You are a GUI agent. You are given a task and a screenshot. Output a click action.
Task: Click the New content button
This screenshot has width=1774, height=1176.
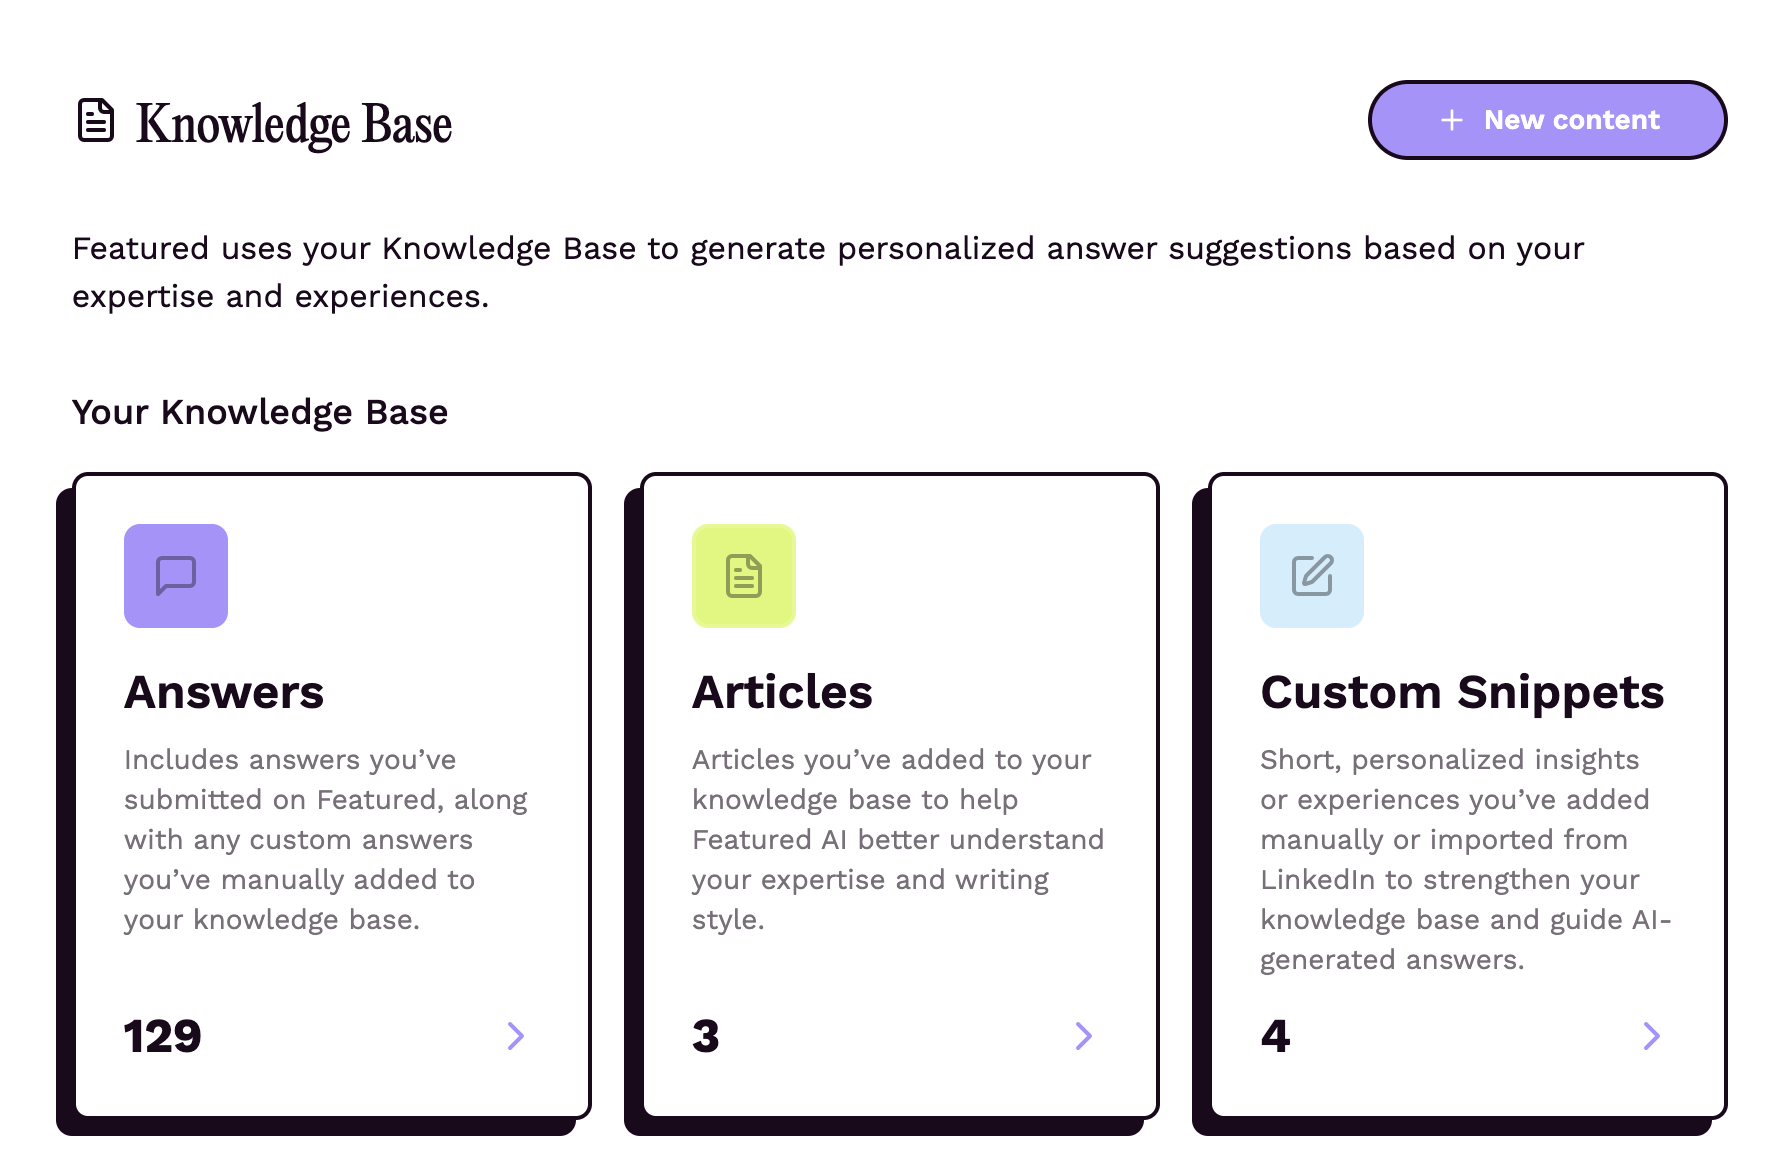click(1547, 120)
